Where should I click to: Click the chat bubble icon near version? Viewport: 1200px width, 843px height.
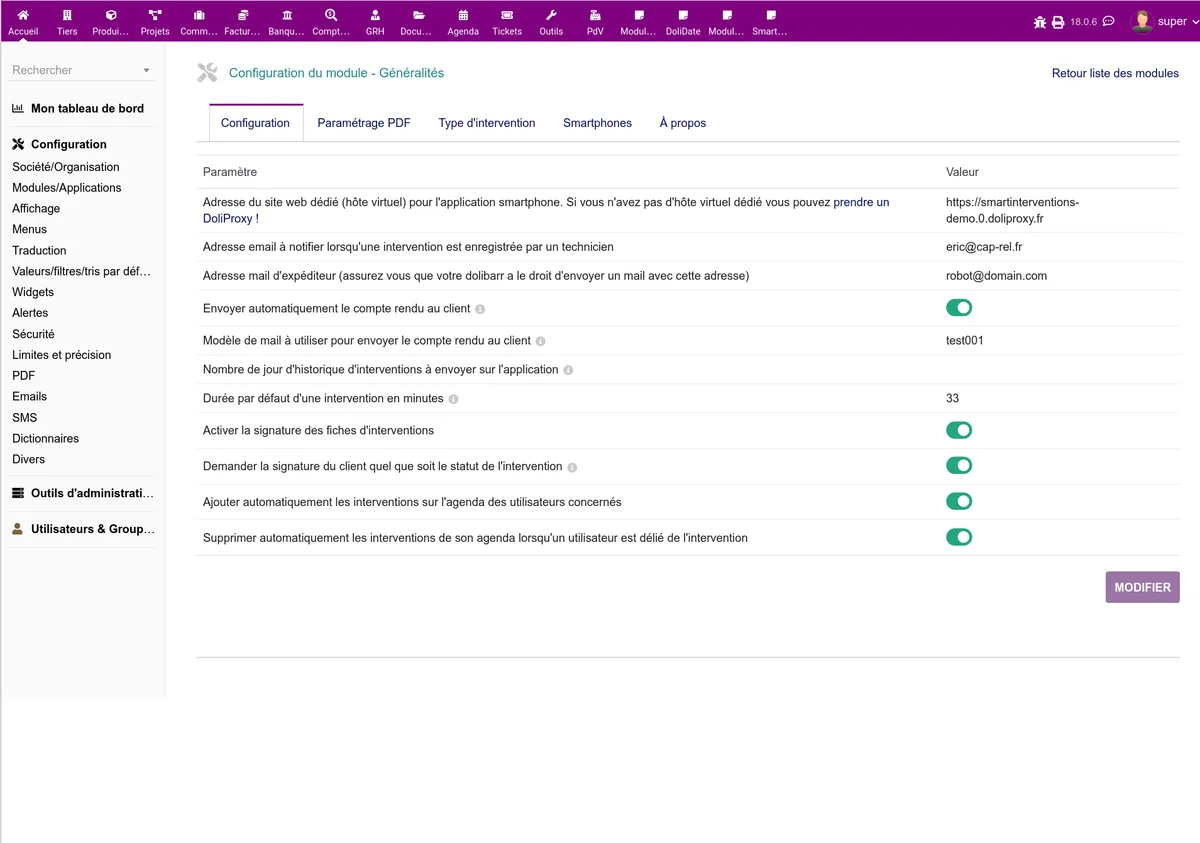click(1108, 21)
